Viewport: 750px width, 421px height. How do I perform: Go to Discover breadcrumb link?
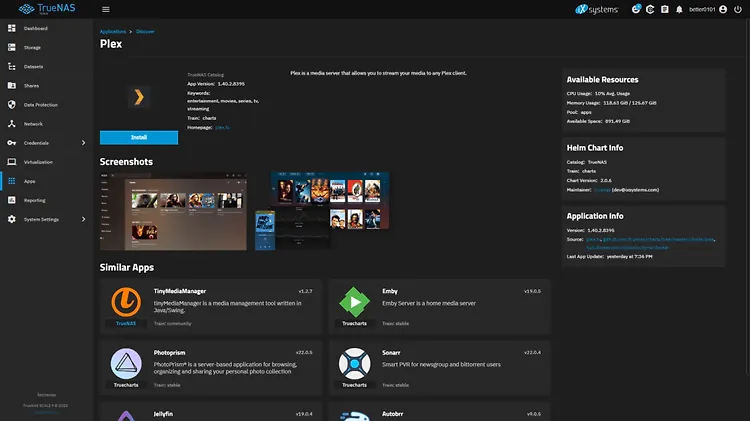[x=145, y=32]
